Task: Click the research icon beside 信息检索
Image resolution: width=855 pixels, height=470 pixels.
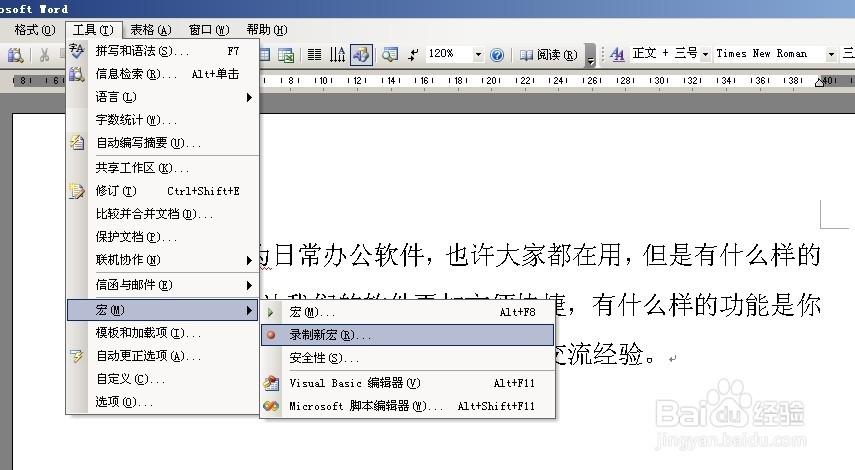Action: pos(77,74)
